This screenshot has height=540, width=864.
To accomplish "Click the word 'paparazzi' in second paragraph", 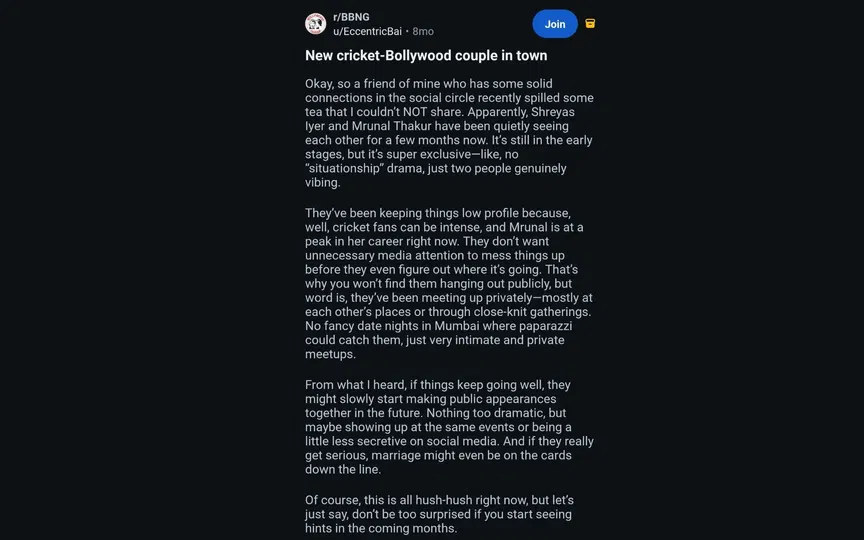I will click(x=550, y=326).
